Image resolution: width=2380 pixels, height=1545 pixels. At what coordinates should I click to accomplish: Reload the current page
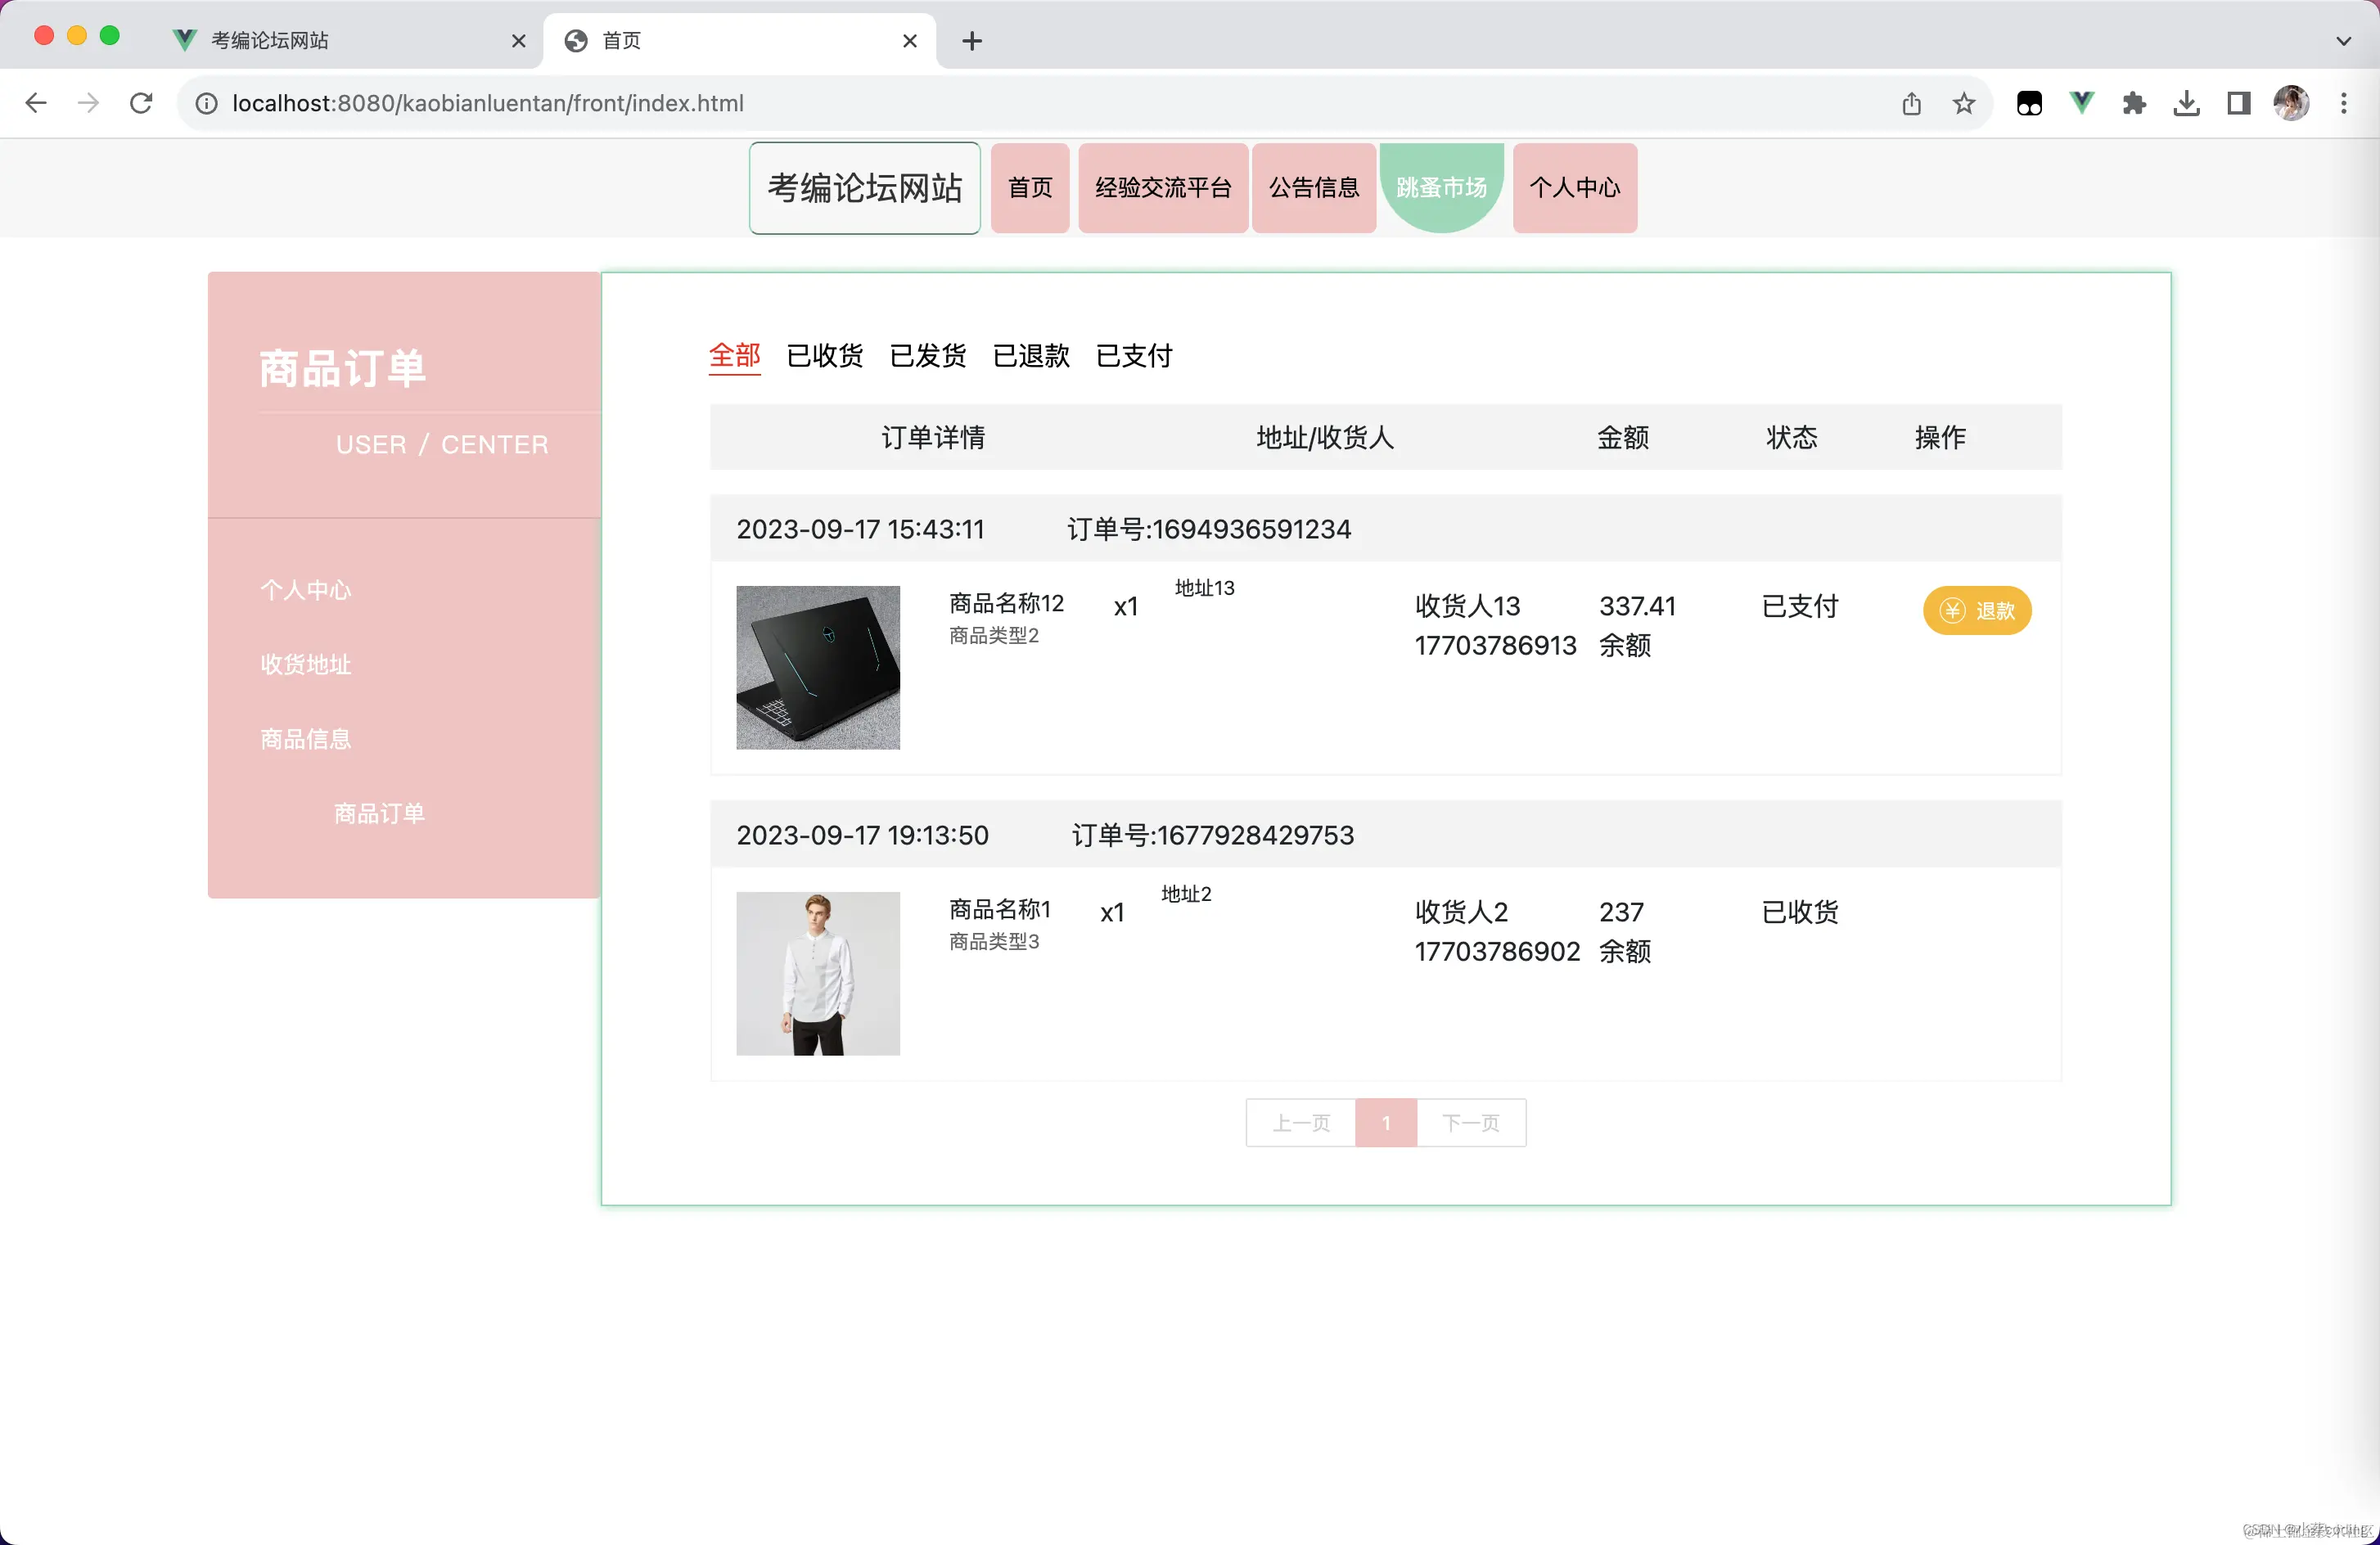tap(140, 103)
